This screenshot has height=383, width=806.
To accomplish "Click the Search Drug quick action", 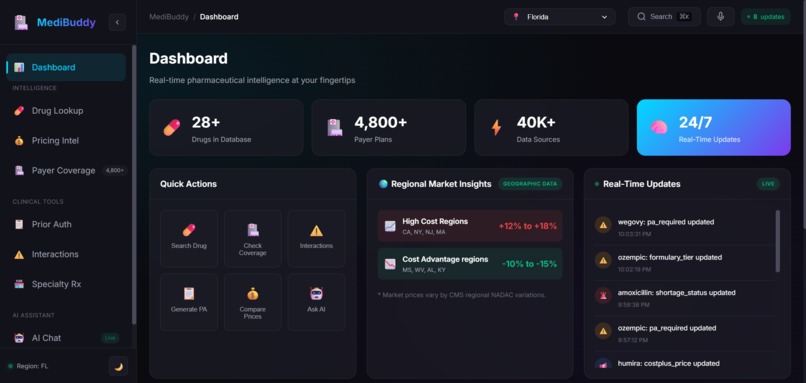I will (x=189, y=239).
